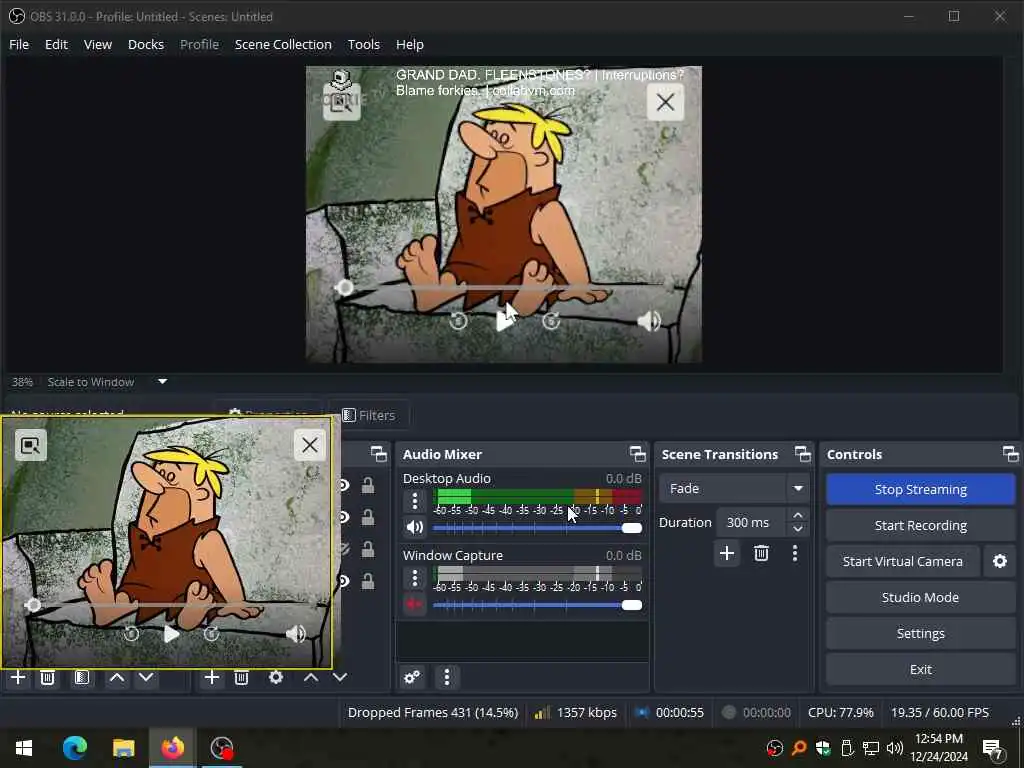Move scene up with the arrow icon
The image size is (1024, 768).
pos(117,677)
